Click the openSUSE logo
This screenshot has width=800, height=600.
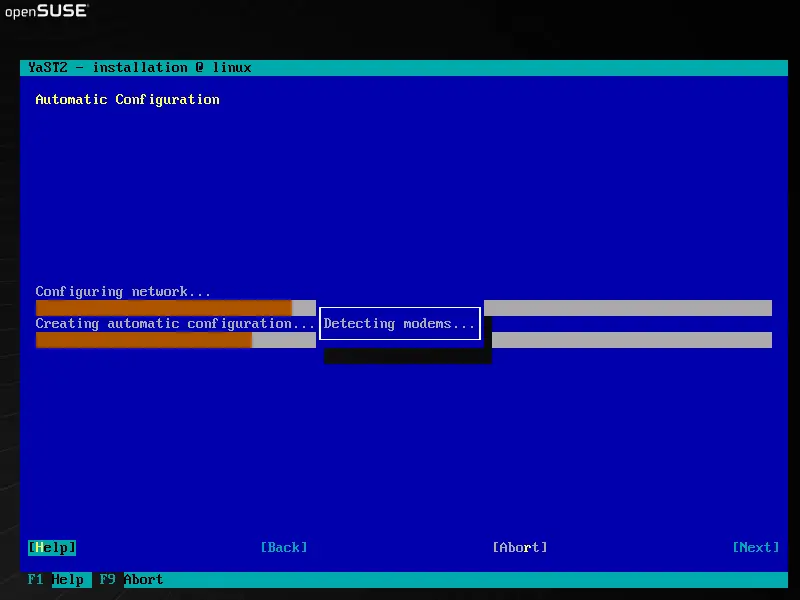coord(46,11)
